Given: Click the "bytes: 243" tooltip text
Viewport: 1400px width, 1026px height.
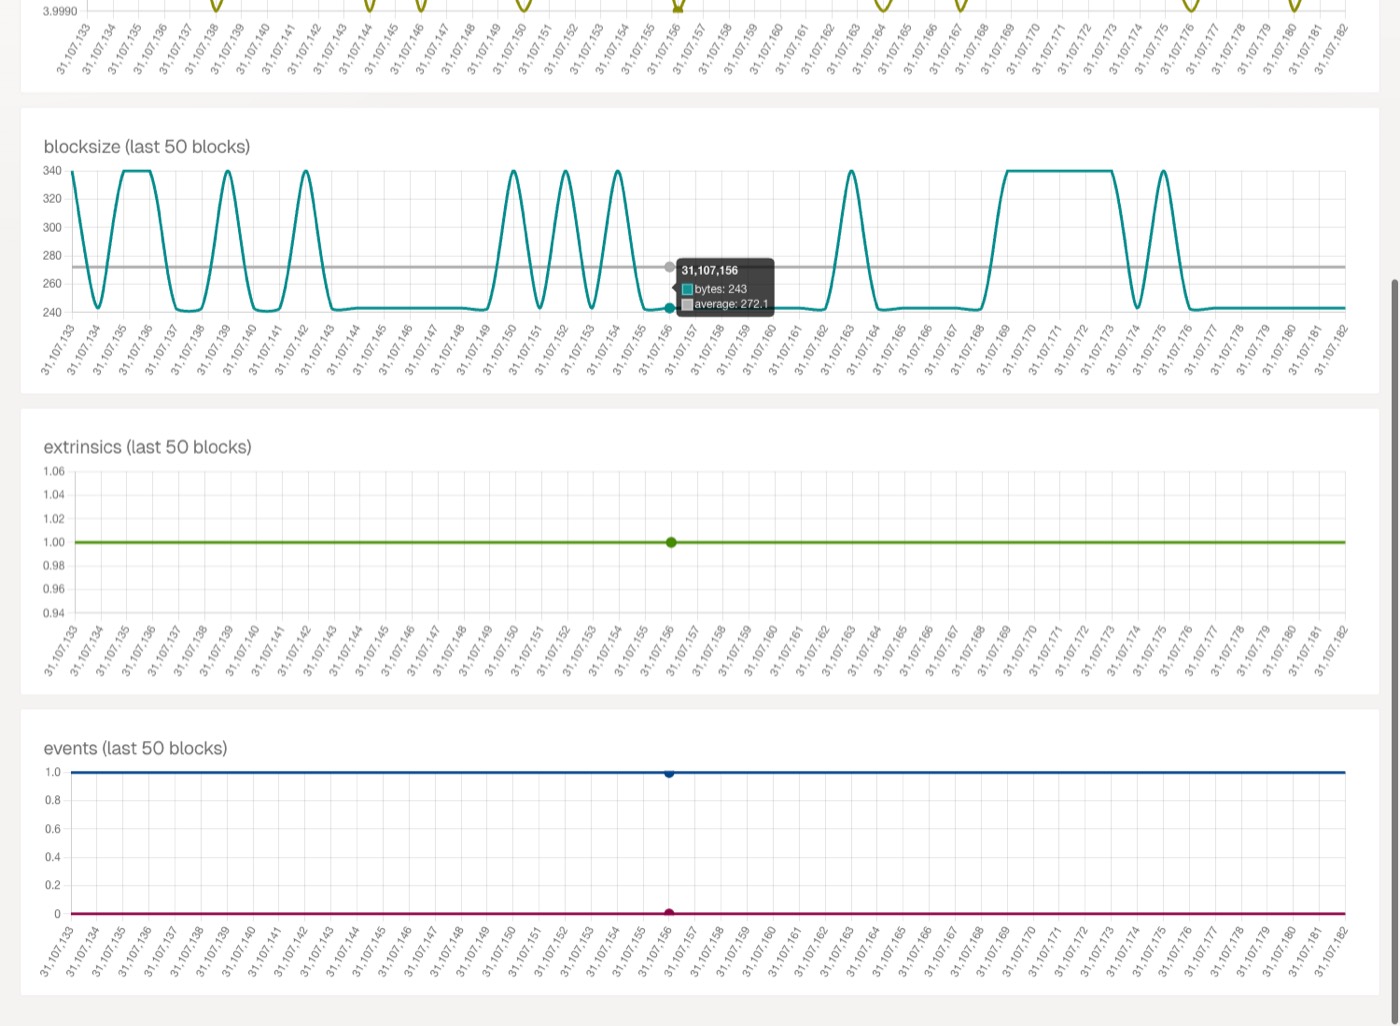Looking at the screenshot, I should point(721,289).
